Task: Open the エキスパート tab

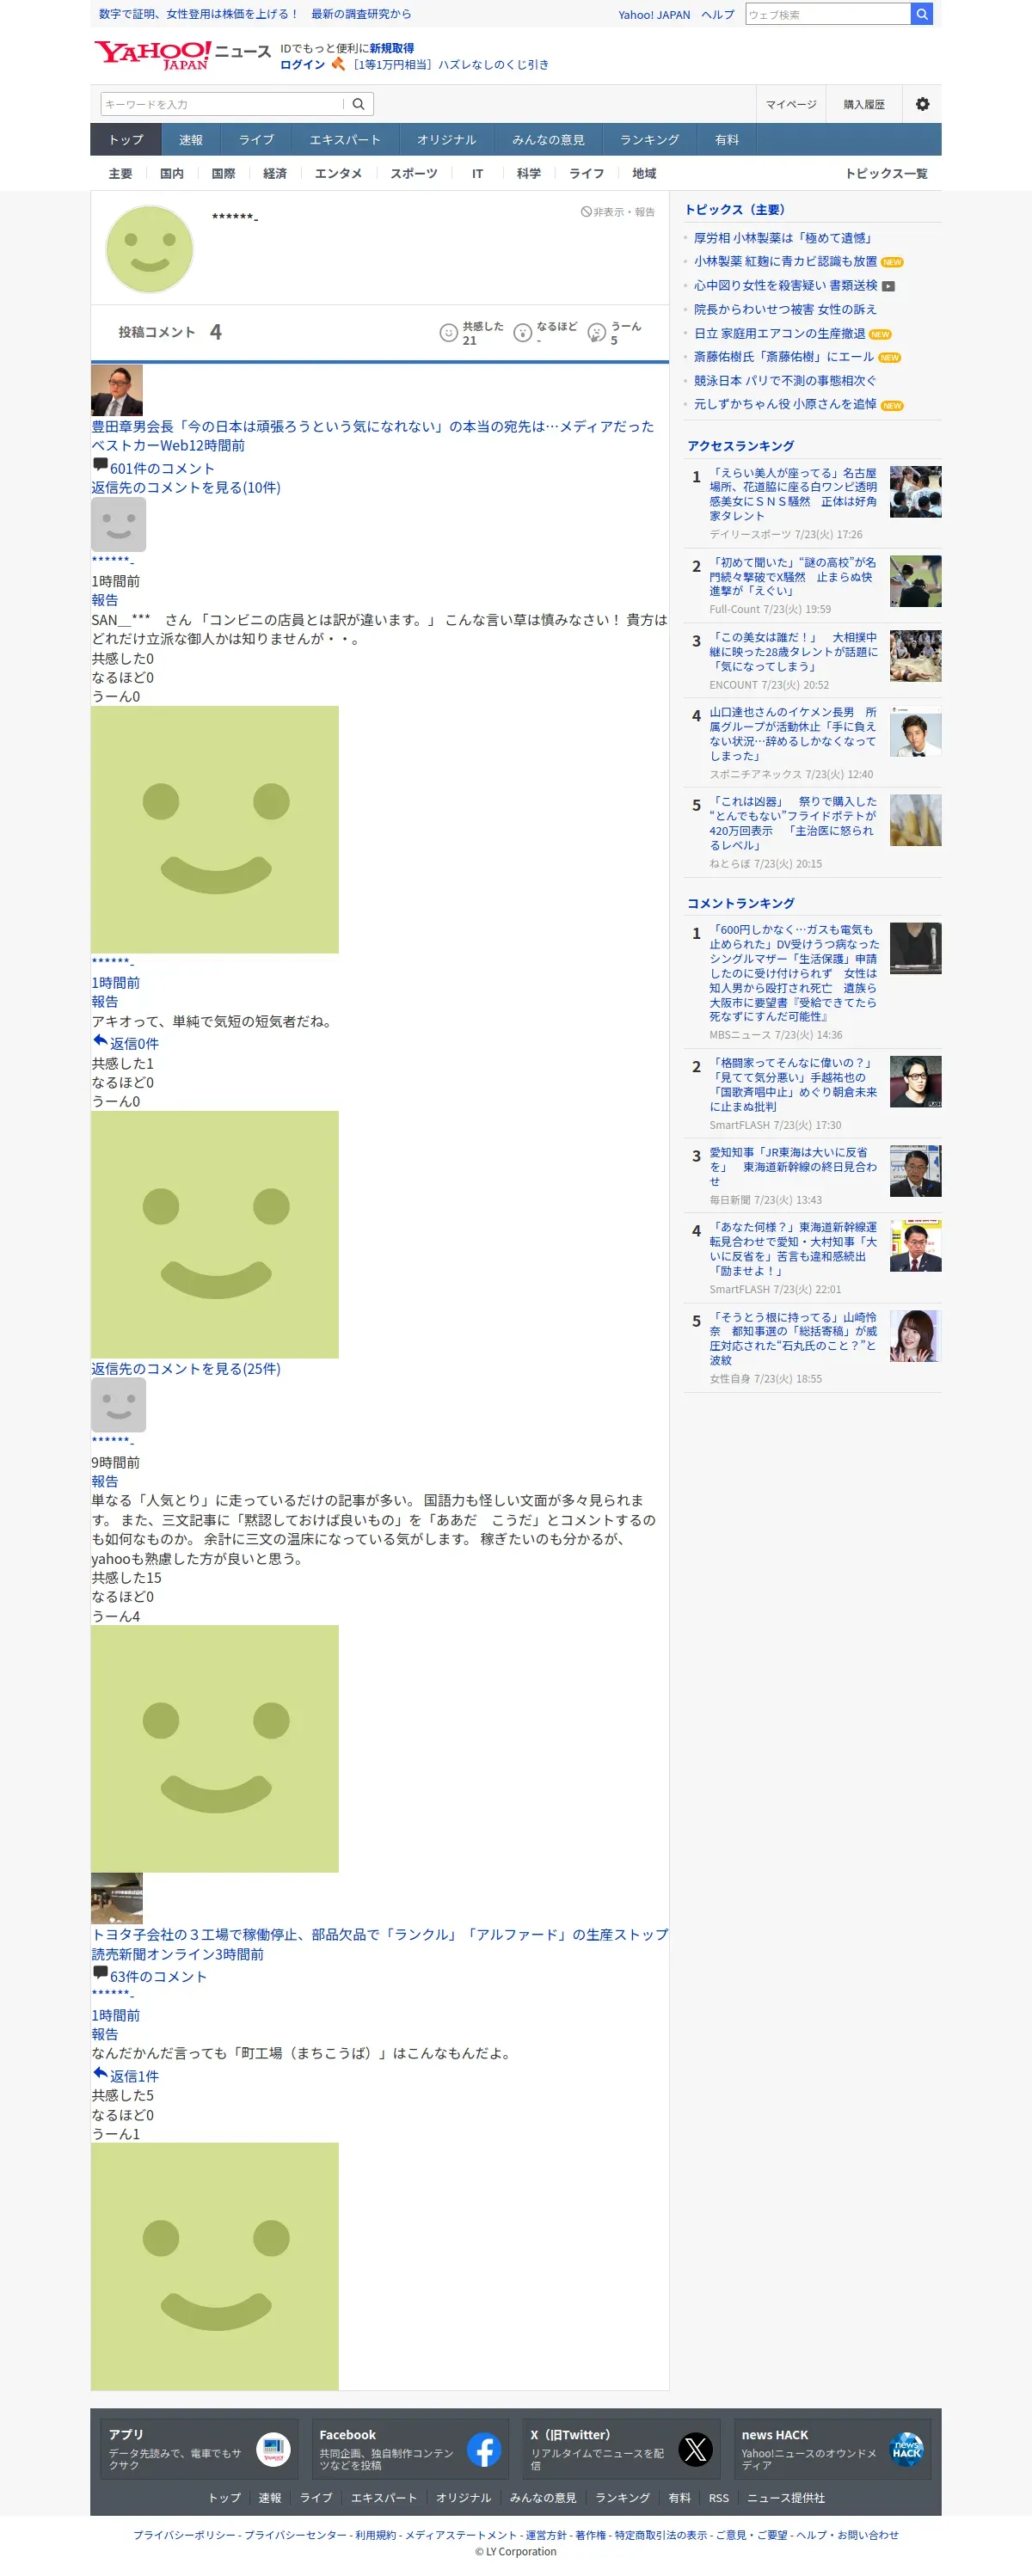Action: pyautogui.click(x=345, y=140)
